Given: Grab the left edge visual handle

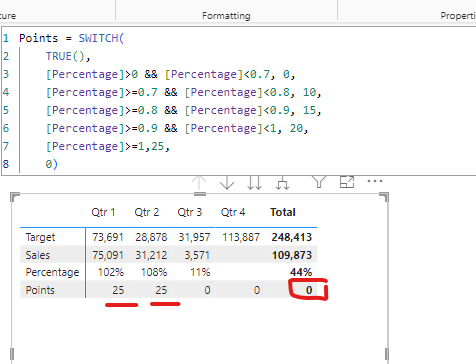Looking at the screenshot, I should [12, 353].
